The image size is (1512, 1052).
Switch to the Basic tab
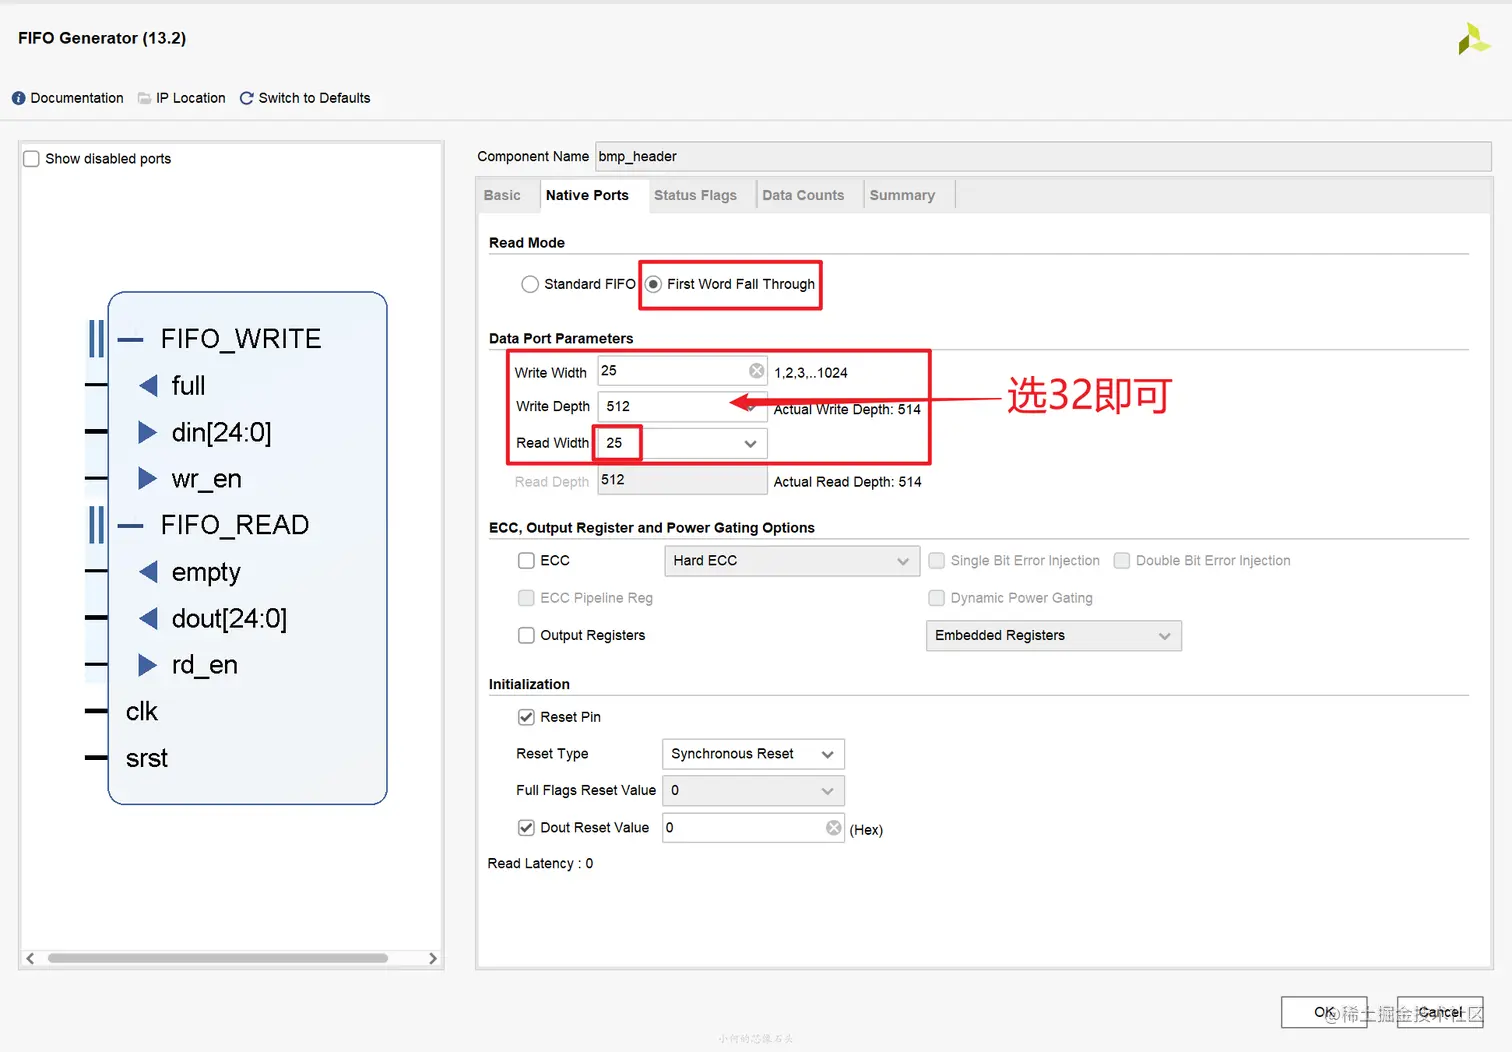502,195
